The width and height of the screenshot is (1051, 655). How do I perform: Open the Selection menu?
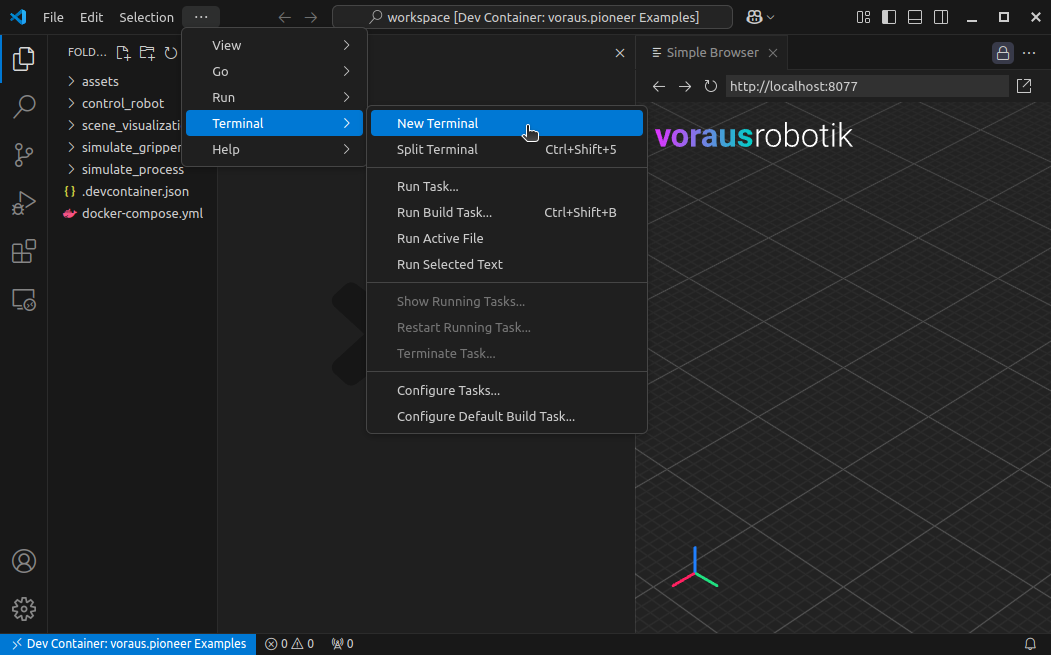click(x=146, y=17)
